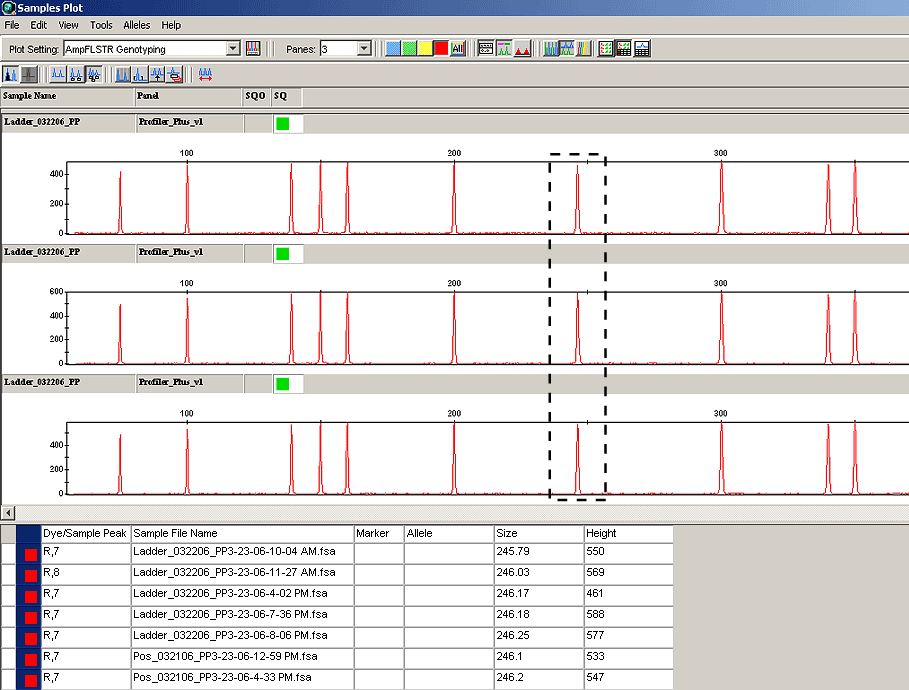The image size is (909, 690).
Task: Click the height value 569
Action: 595,572
